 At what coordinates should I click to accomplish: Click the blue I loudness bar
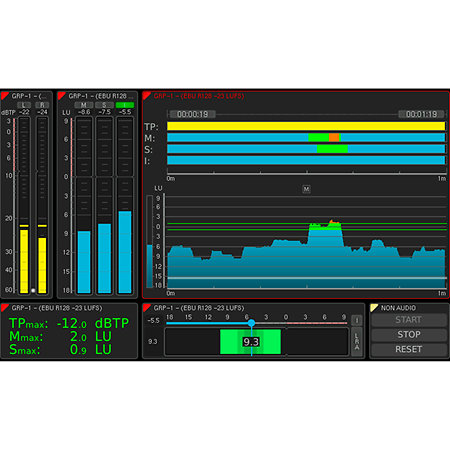[x=125, y=252]
